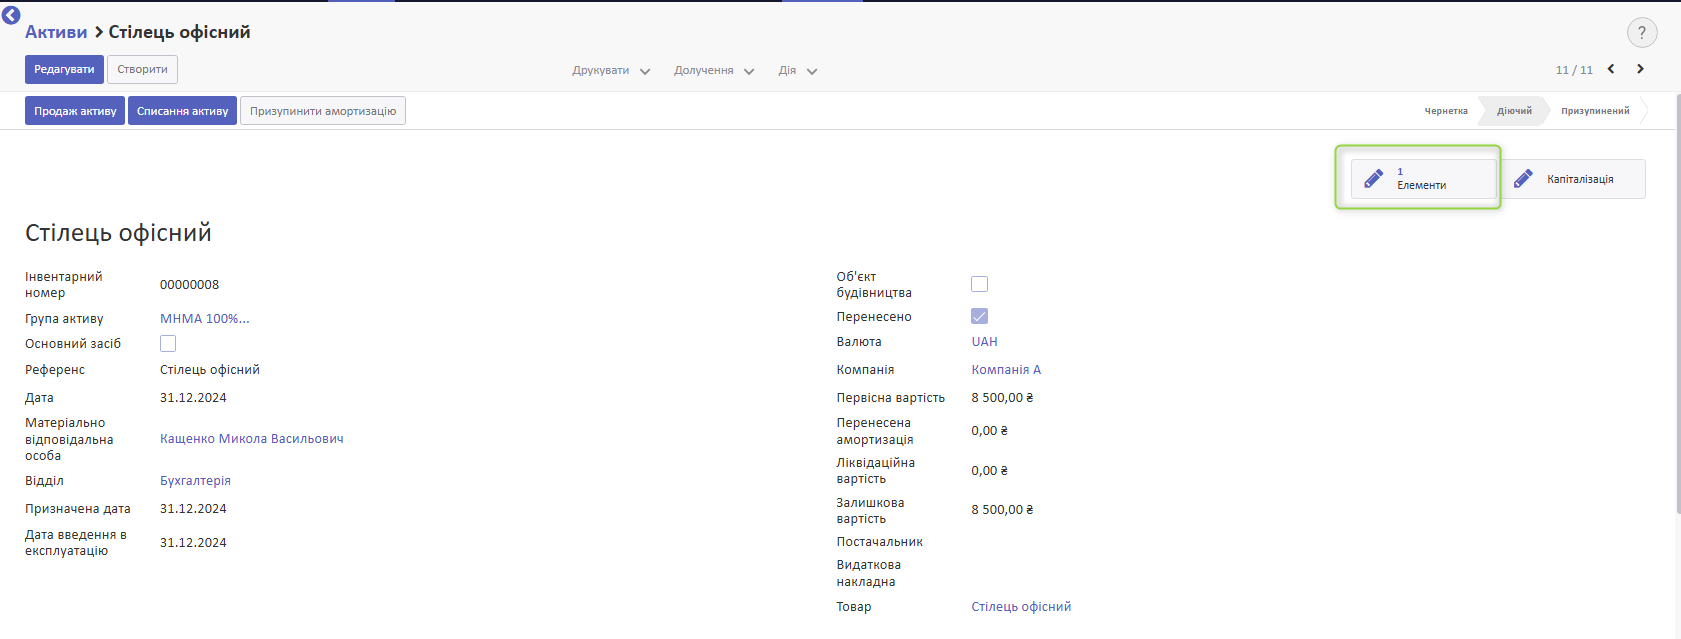The height and width of the screenshot is (639, 1681).
Task: Select the Діючий status stage
Action: [x=1514, y=111]
